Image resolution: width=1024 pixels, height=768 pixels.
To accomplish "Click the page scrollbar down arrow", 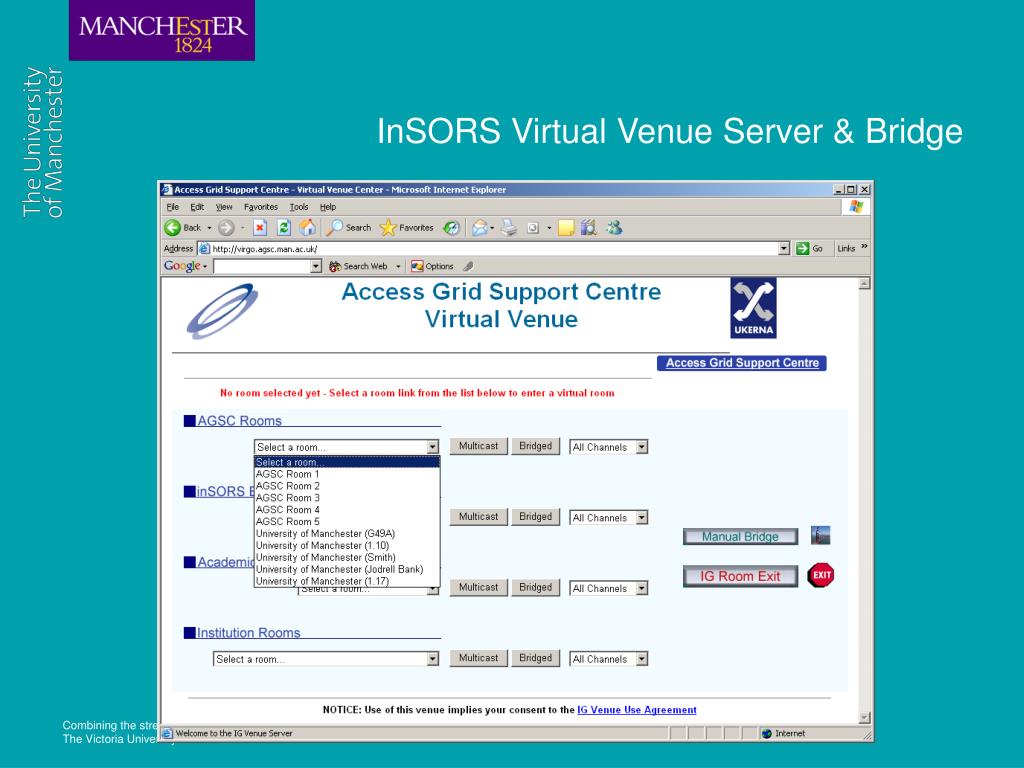I will tap(864, 718).
